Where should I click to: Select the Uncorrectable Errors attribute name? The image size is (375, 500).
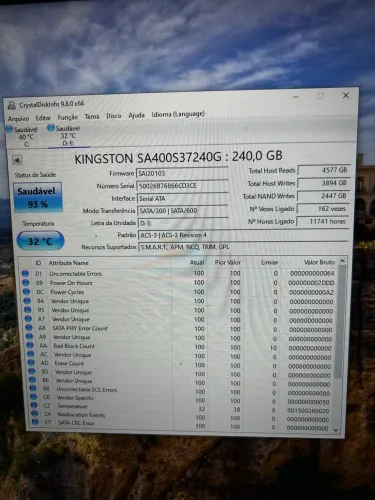(x=75, y=274)
